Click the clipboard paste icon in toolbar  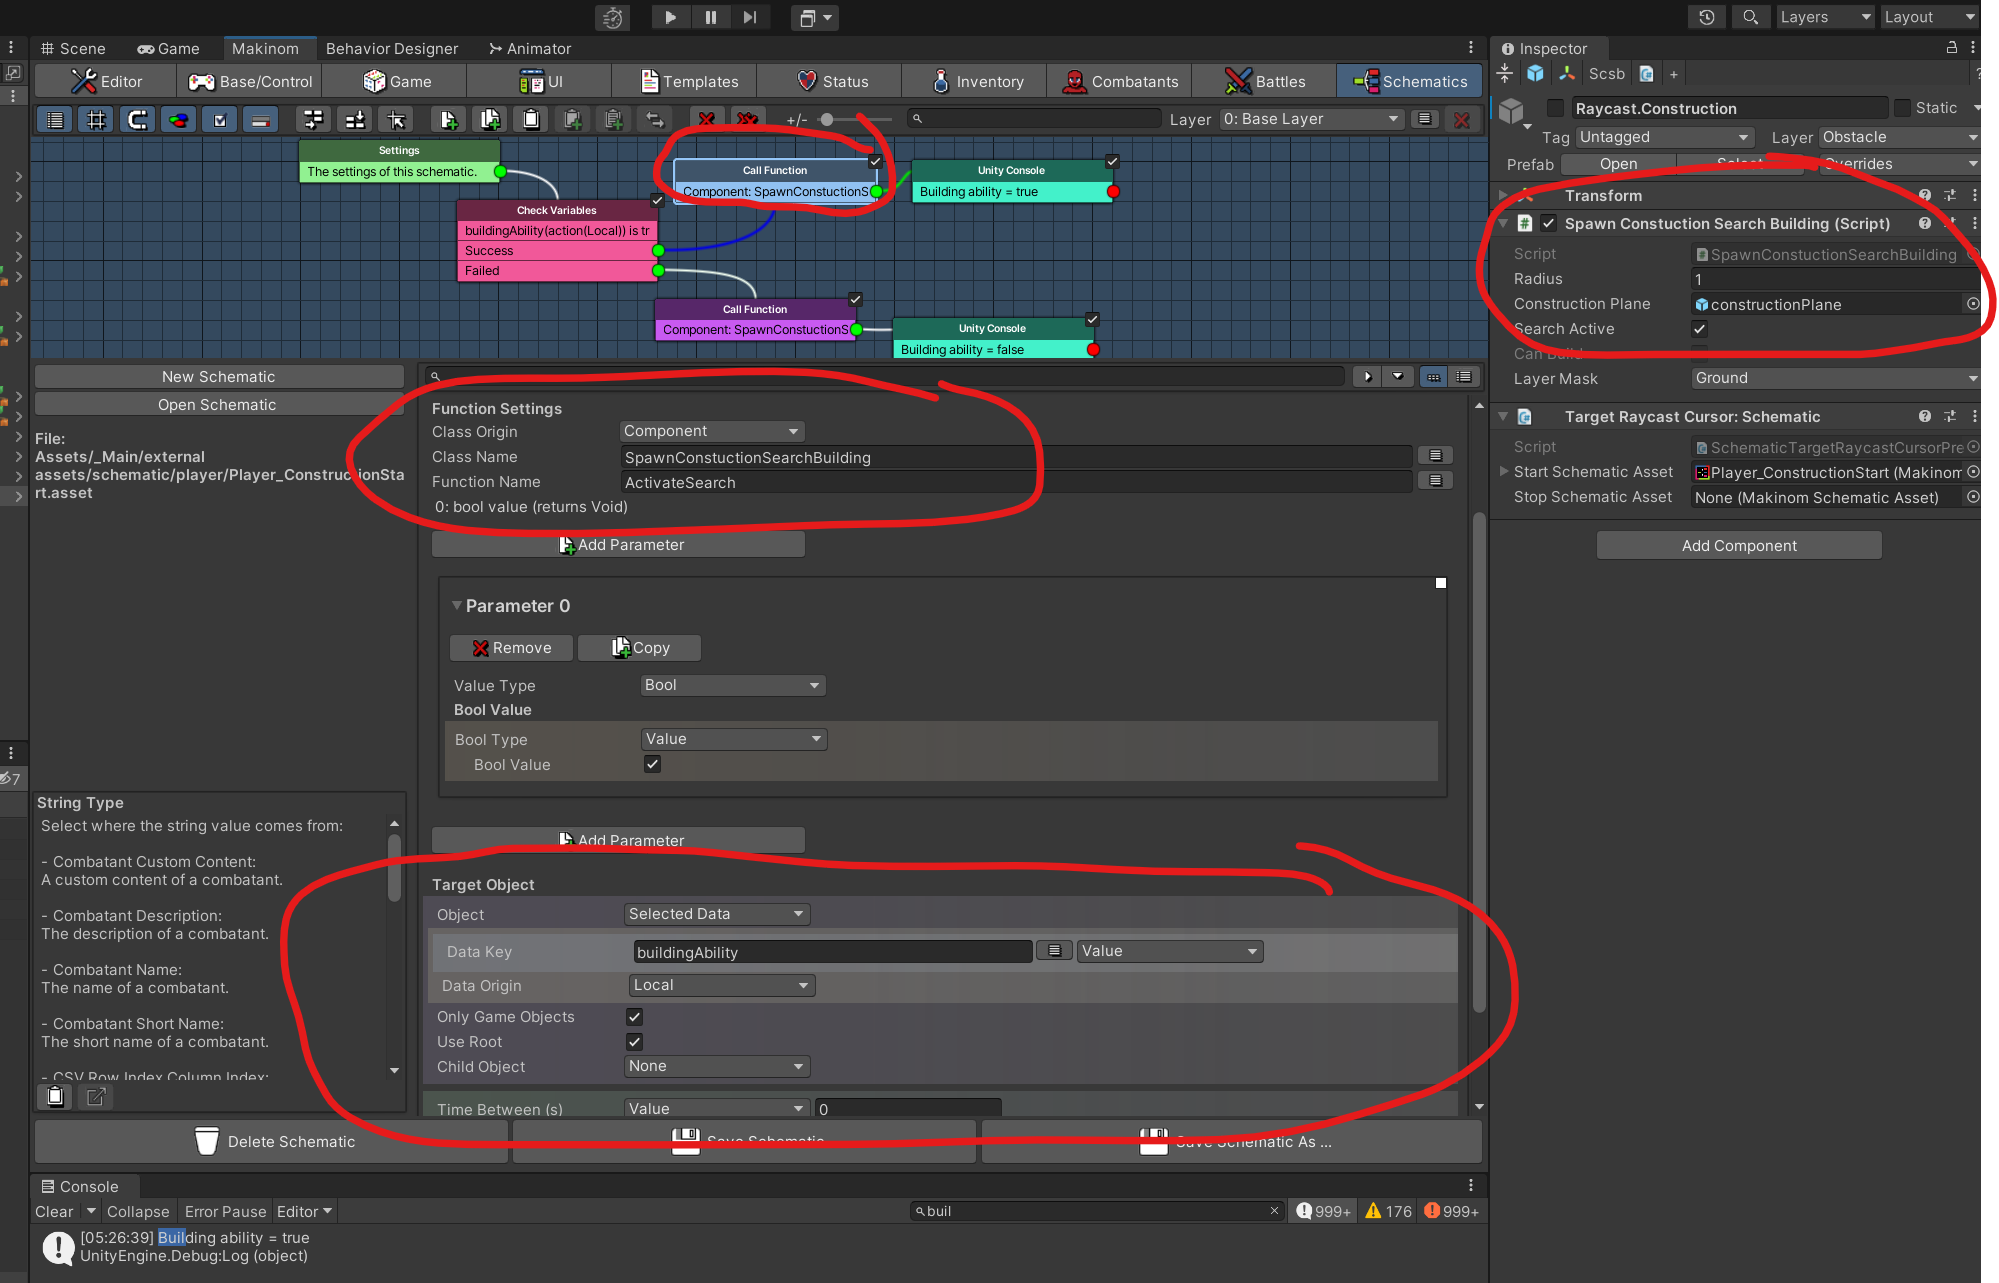point(531,120)
